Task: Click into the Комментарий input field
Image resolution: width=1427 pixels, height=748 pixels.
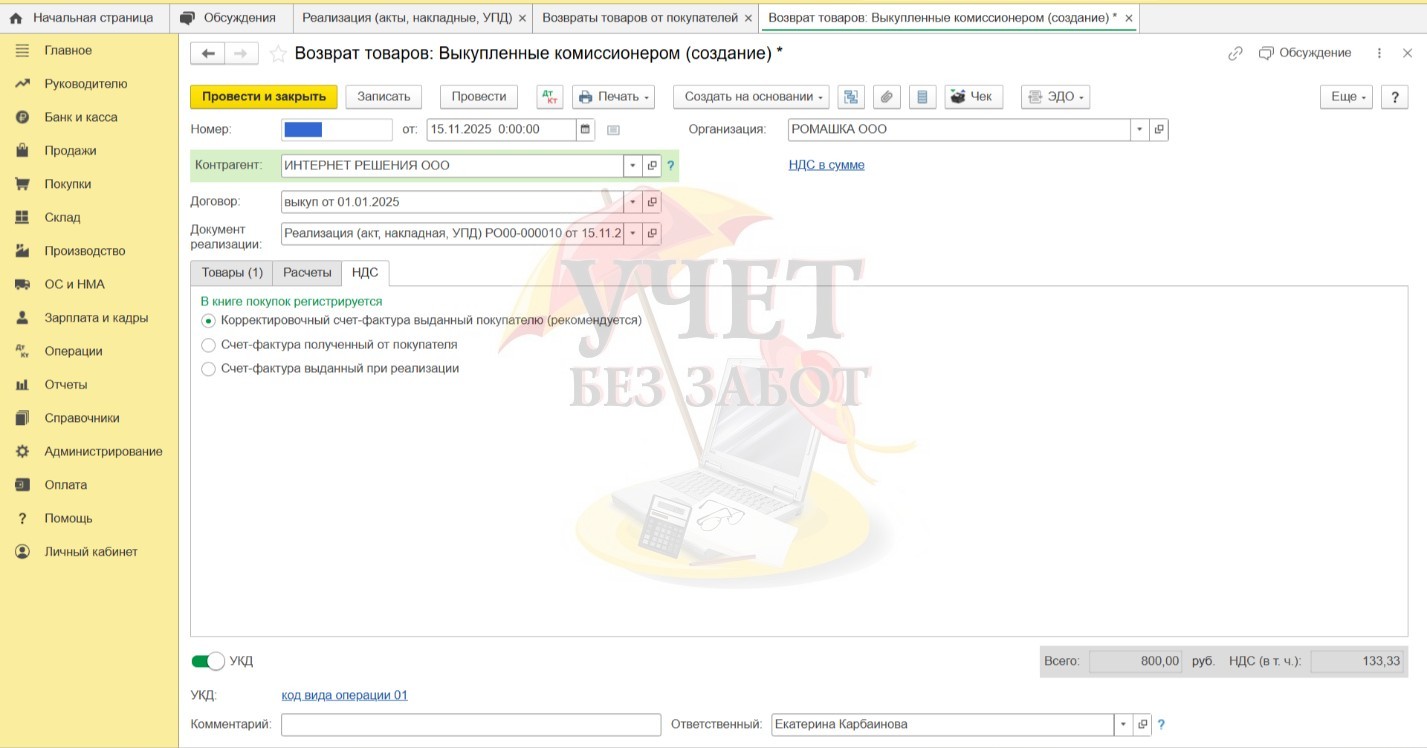Action: click(471, 724)
